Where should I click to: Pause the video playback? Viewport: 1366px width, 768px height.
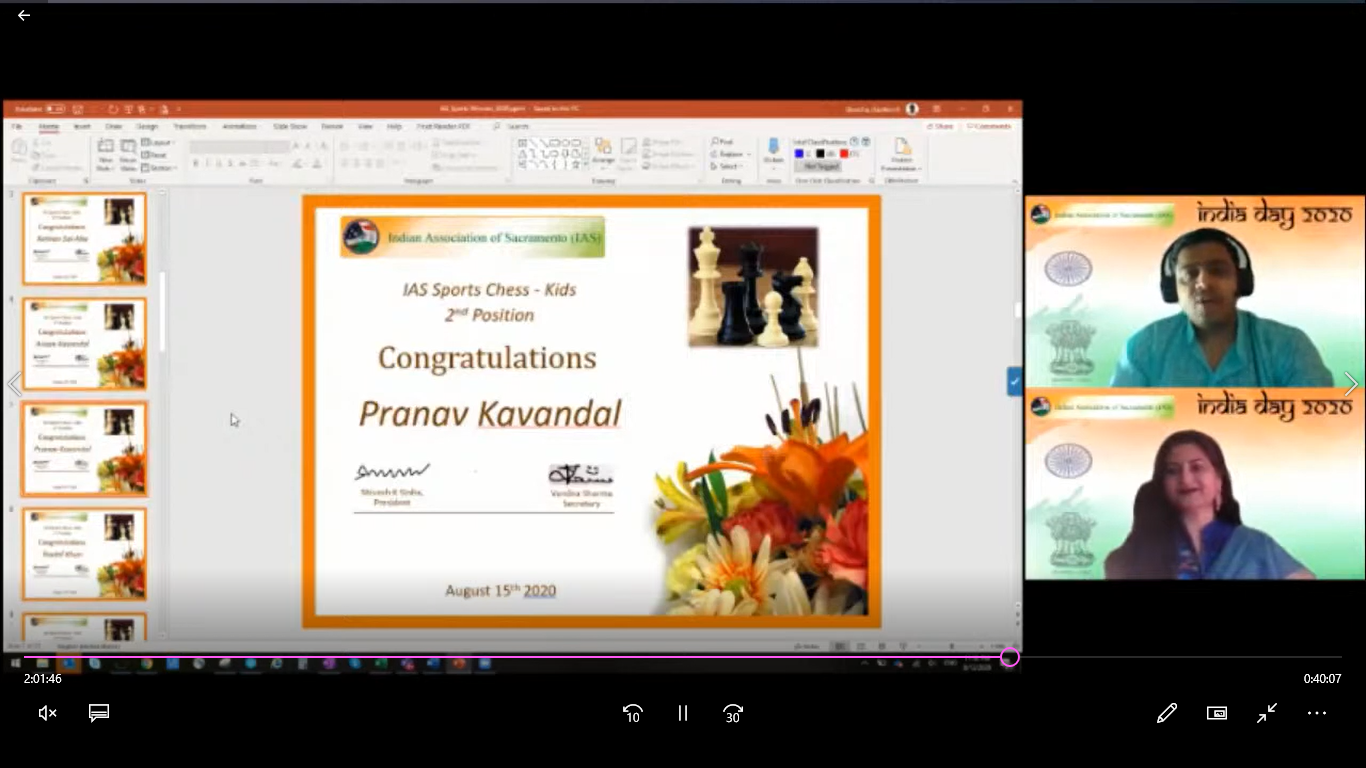click(x=683, y=713)
